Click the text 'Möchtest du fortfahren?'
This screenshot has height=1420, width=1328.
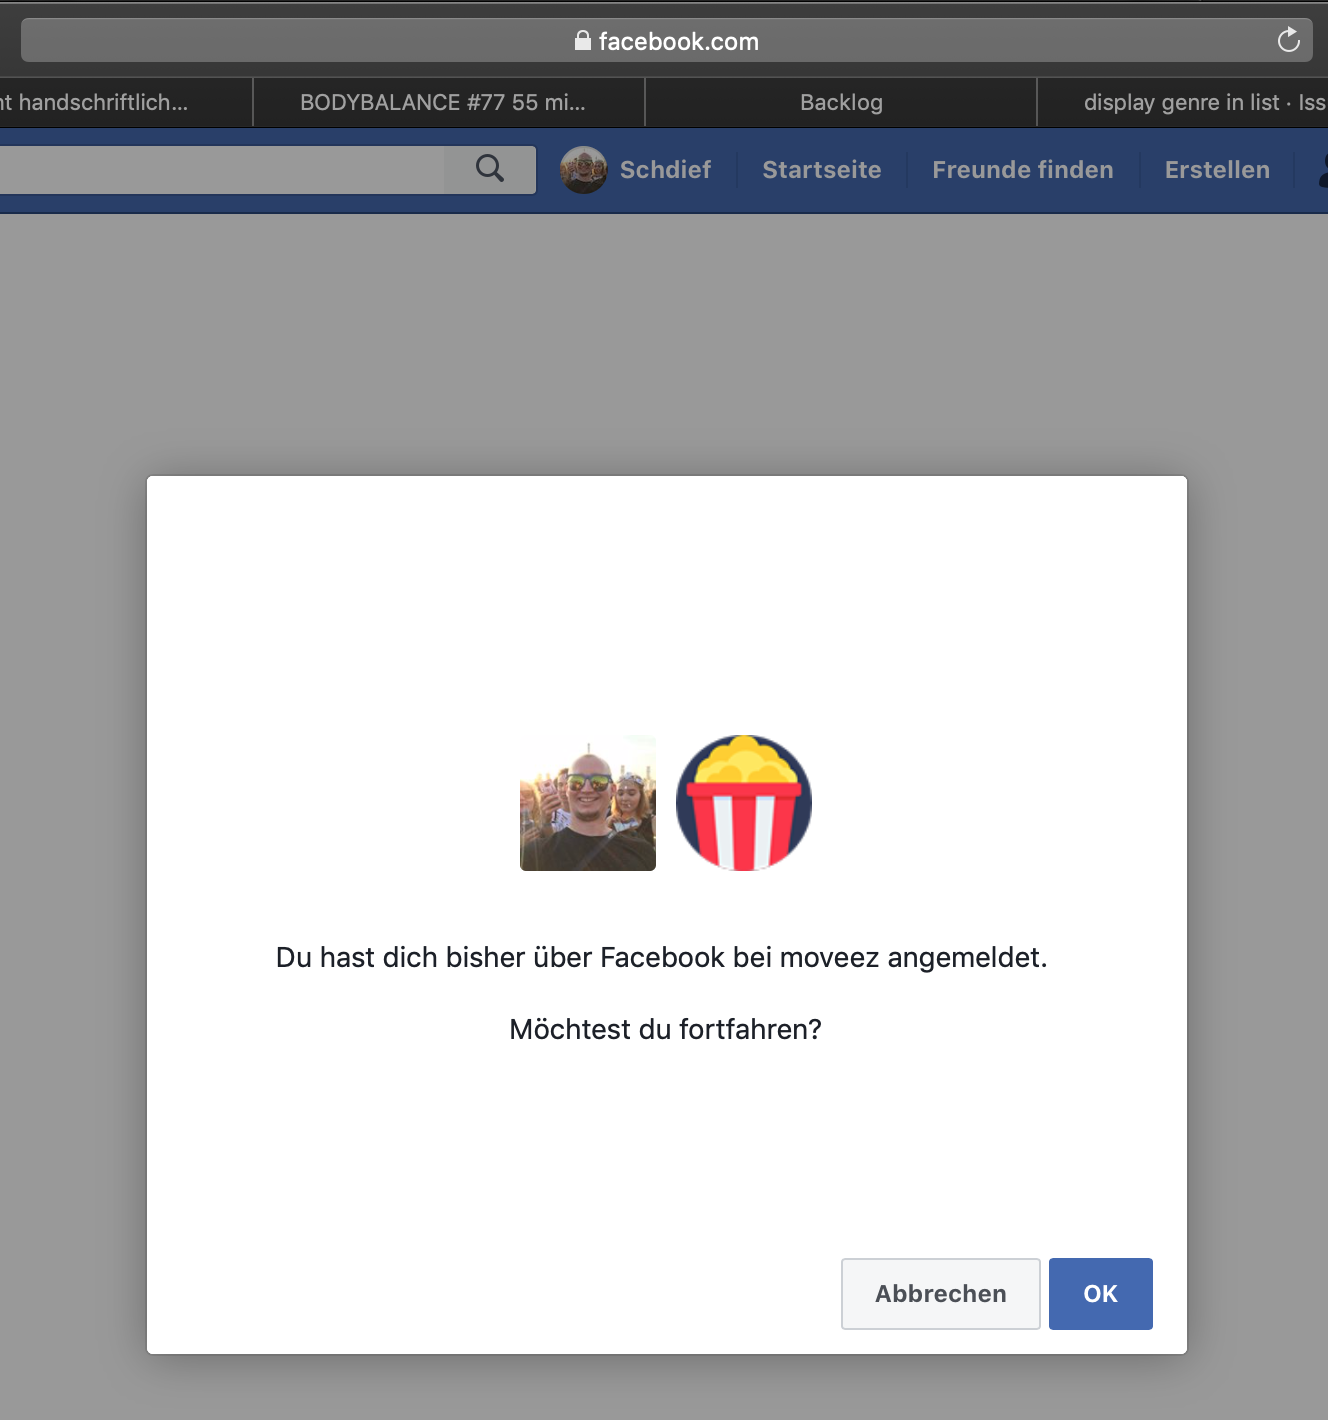[665, 1029]
